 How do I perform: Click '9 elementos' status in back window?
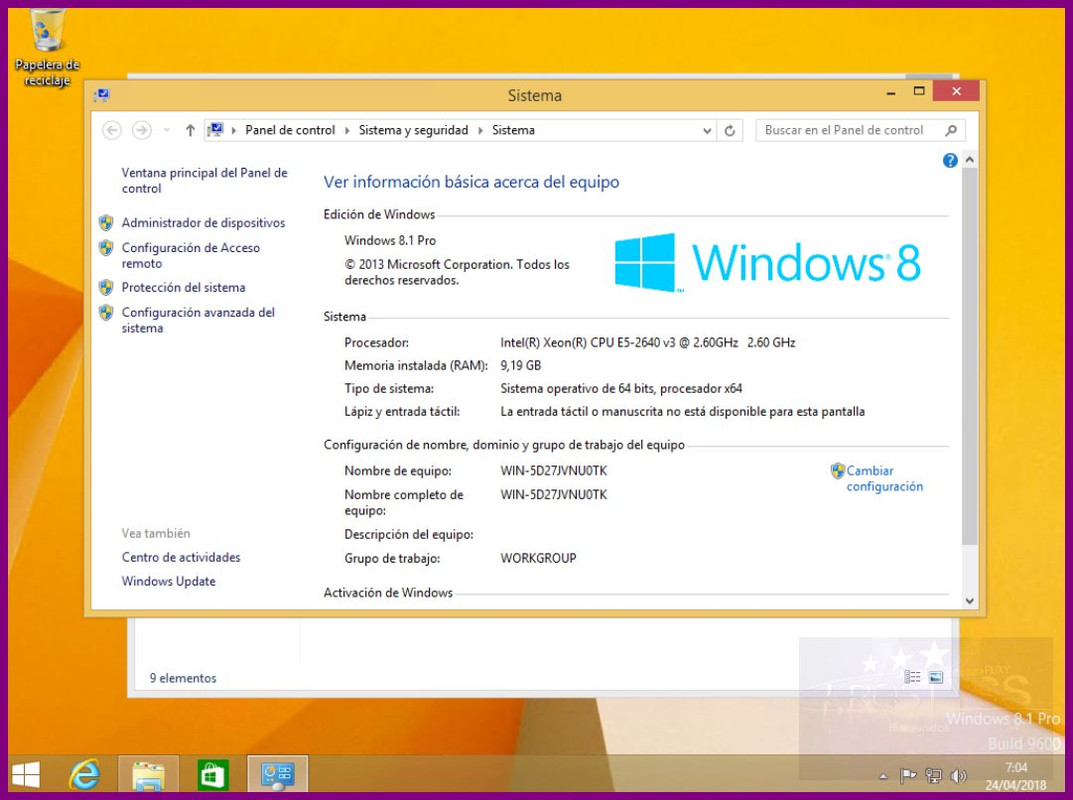(x=183, y=678)
